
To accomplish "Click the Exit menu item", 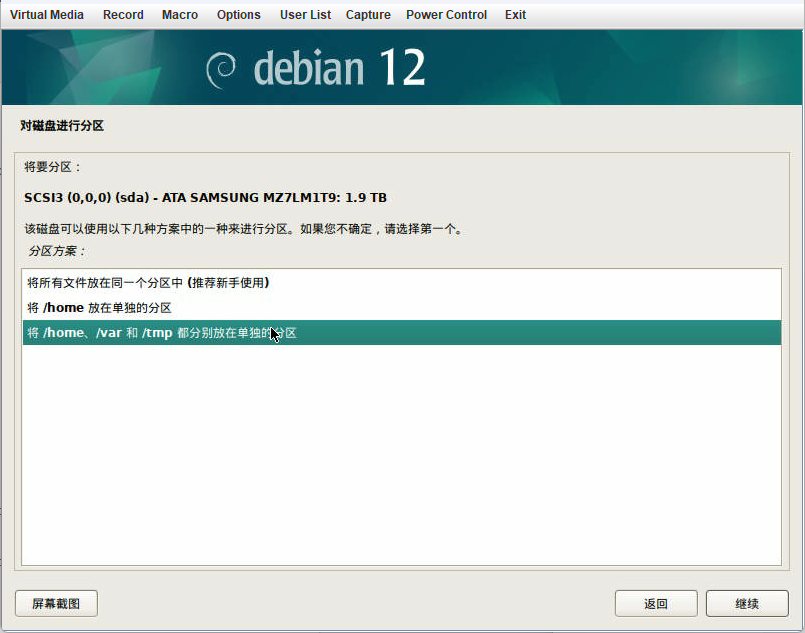I will (x=515, y=15).
